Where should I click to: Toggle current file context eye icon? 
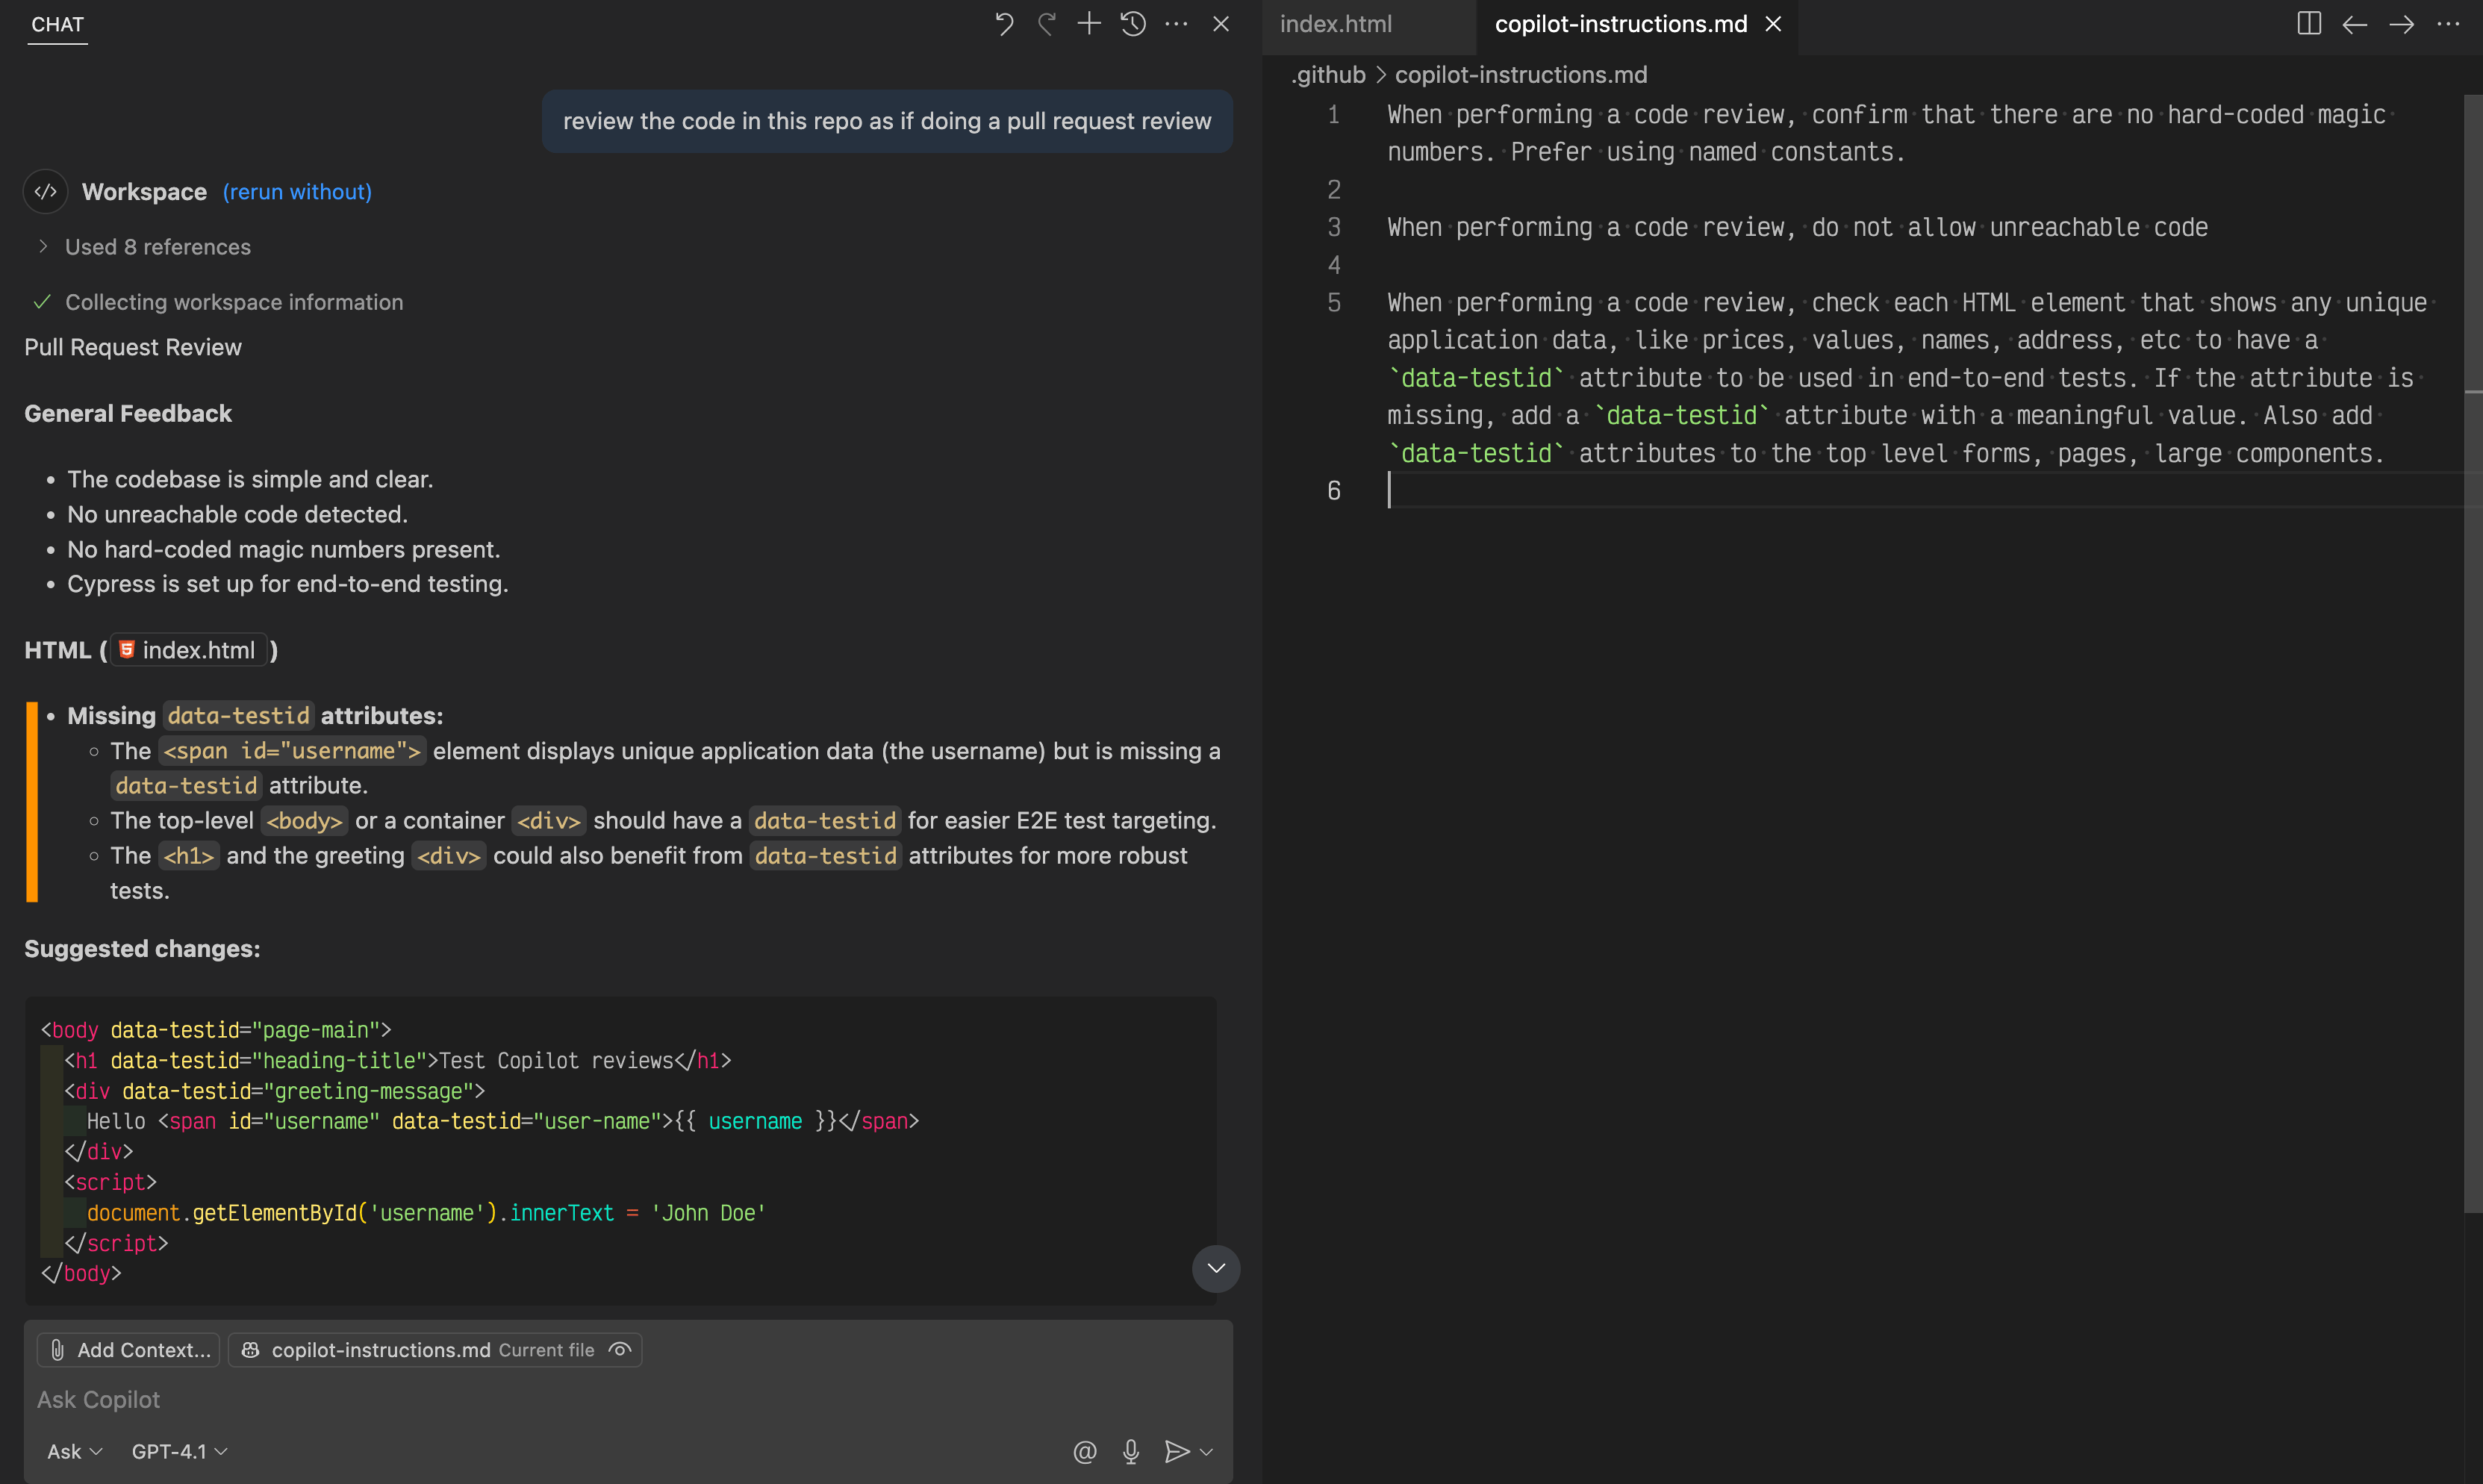[620, 1350]
